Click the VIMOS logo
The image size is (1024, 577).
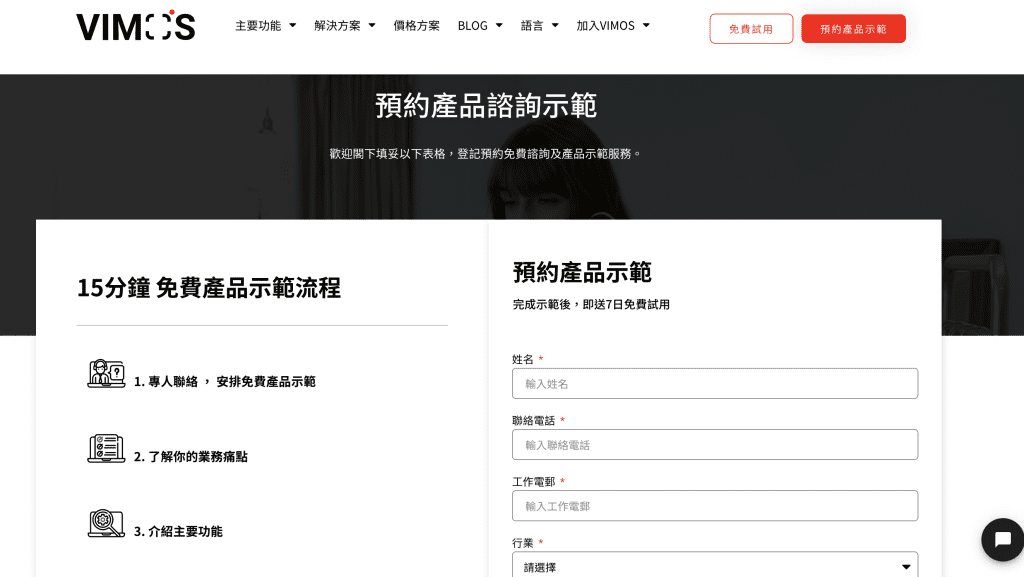coord(136,26)
